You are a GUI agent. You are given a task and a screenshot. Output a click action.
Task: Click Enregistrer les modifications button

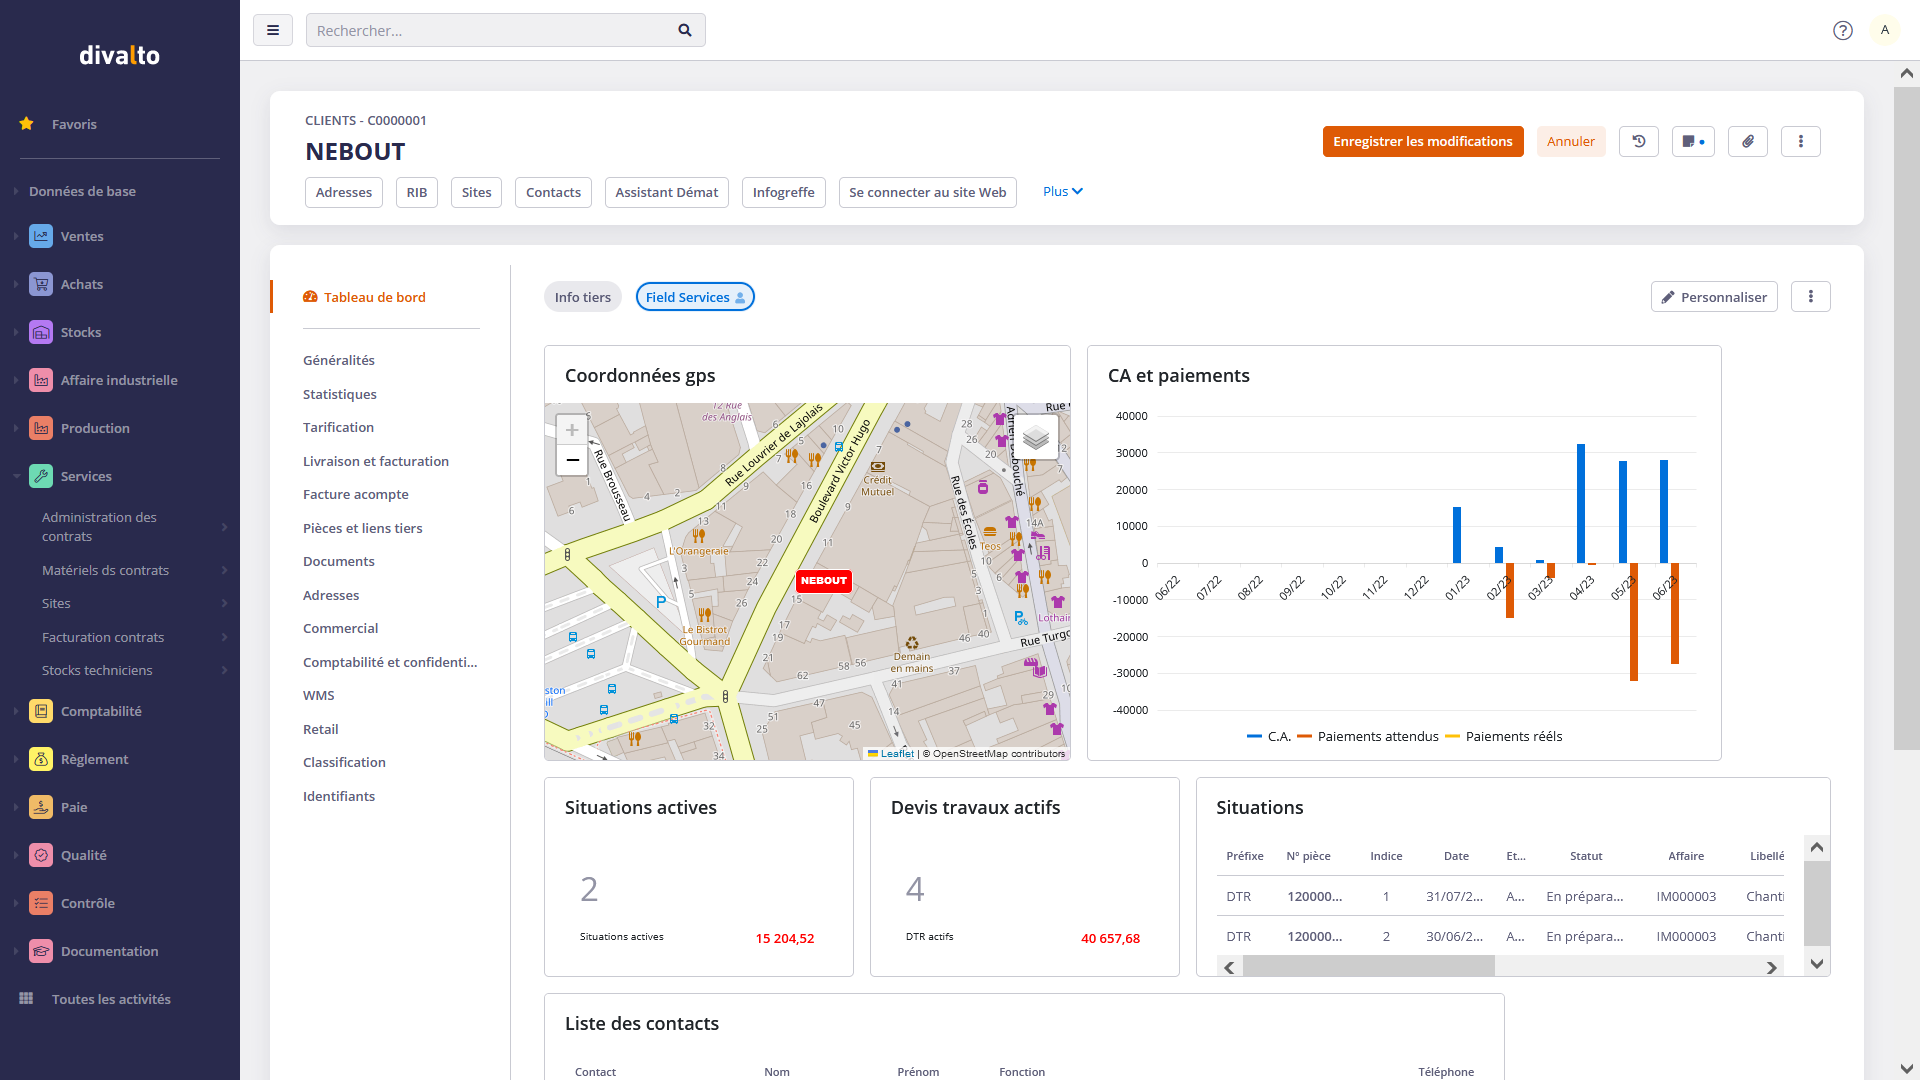[1423, 141]
